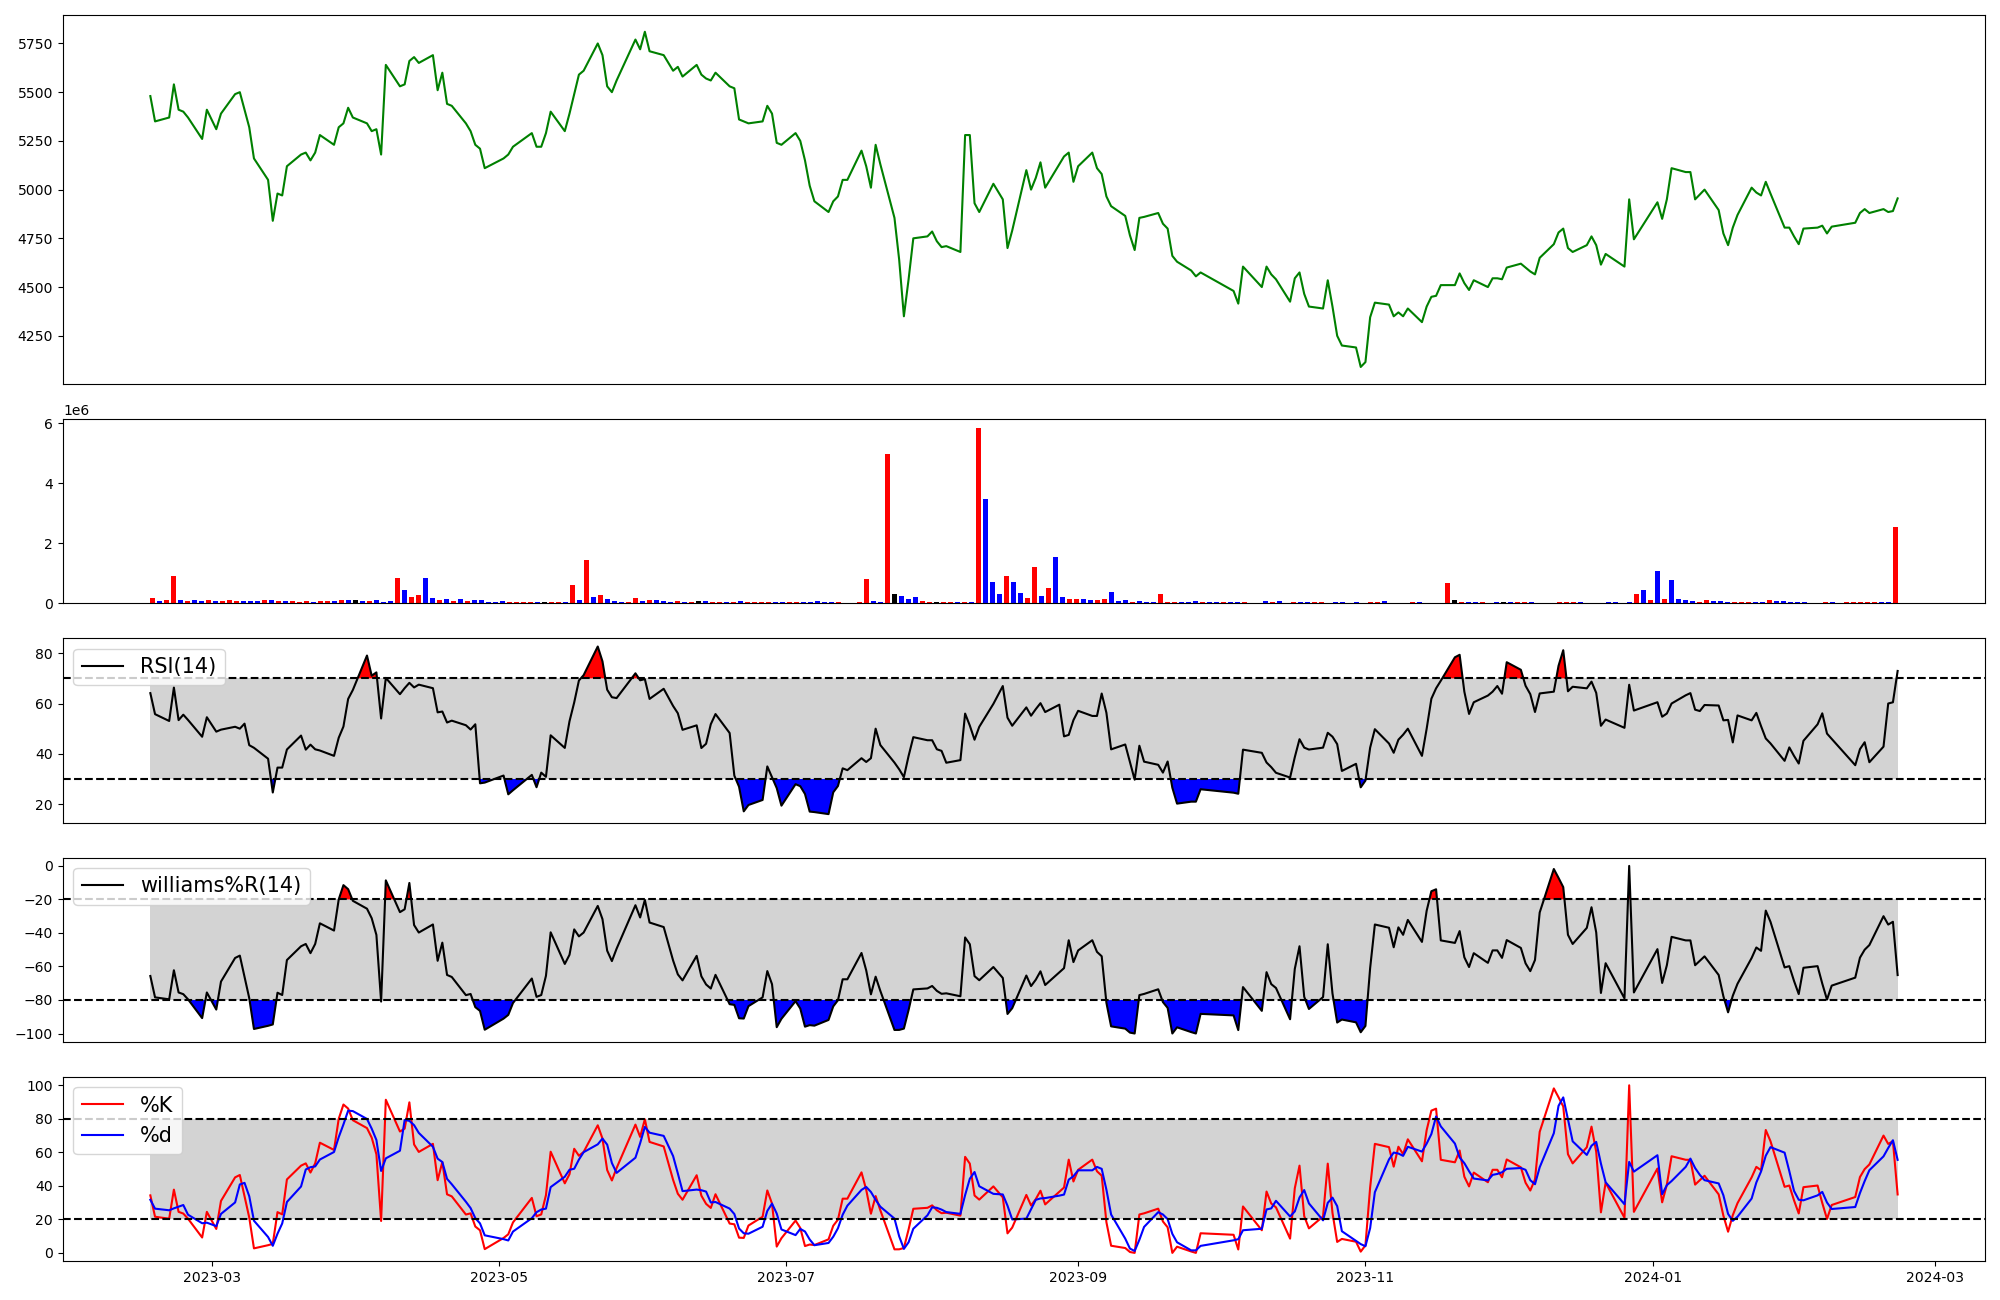
Task: Click the last red volume bar on the right
Action: point(1895,565)
